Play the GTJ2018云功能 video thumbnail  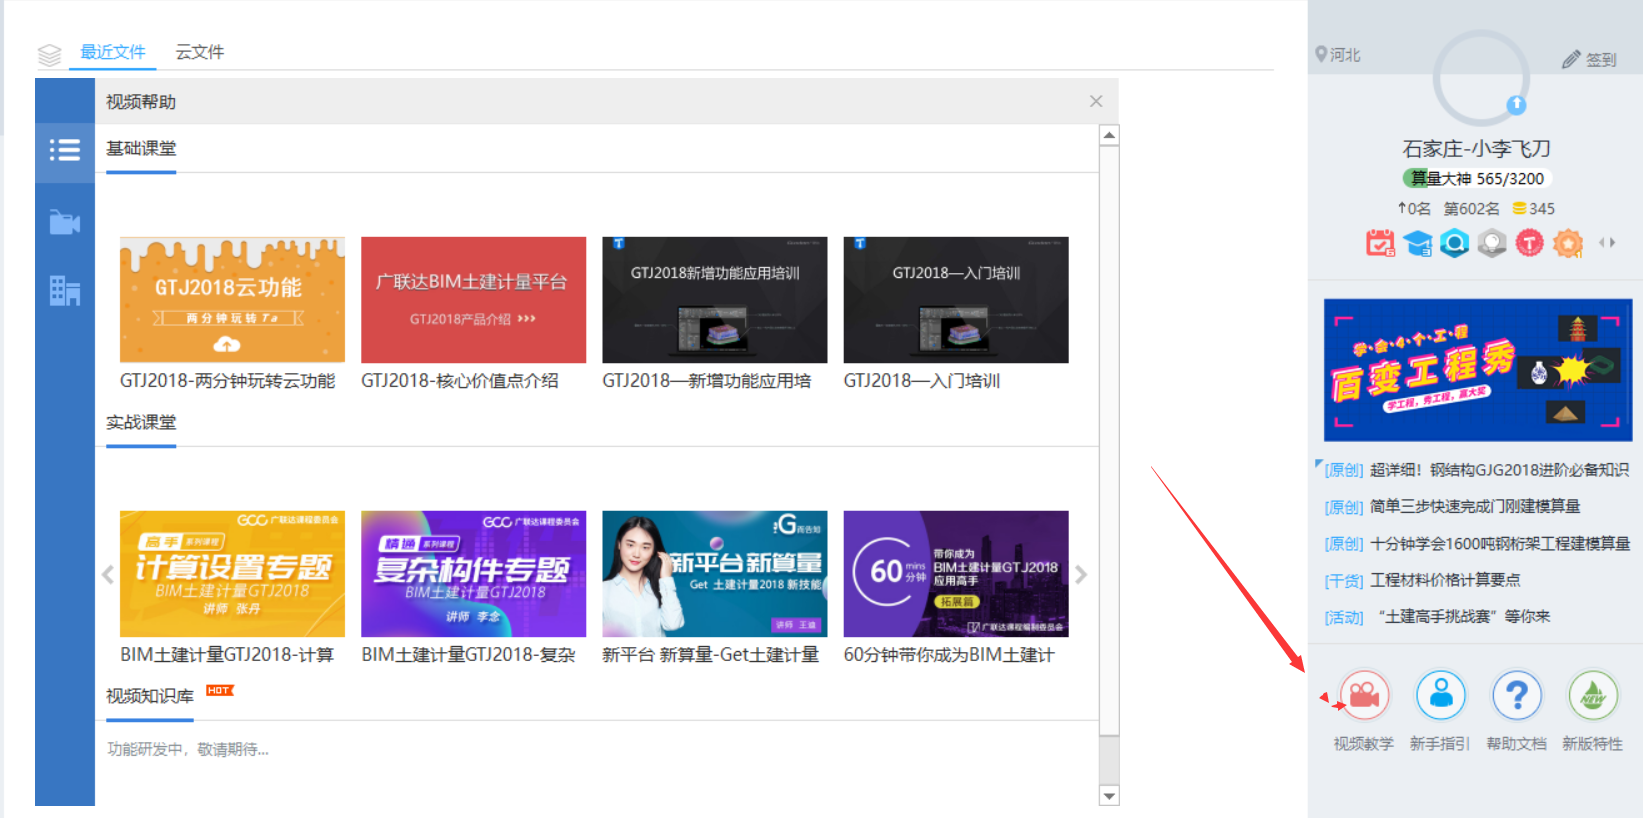click(x=232, y=299)
